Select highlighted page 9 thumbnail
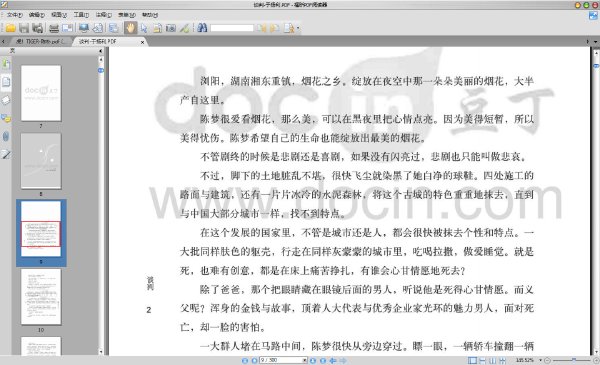 click(41, 229)
